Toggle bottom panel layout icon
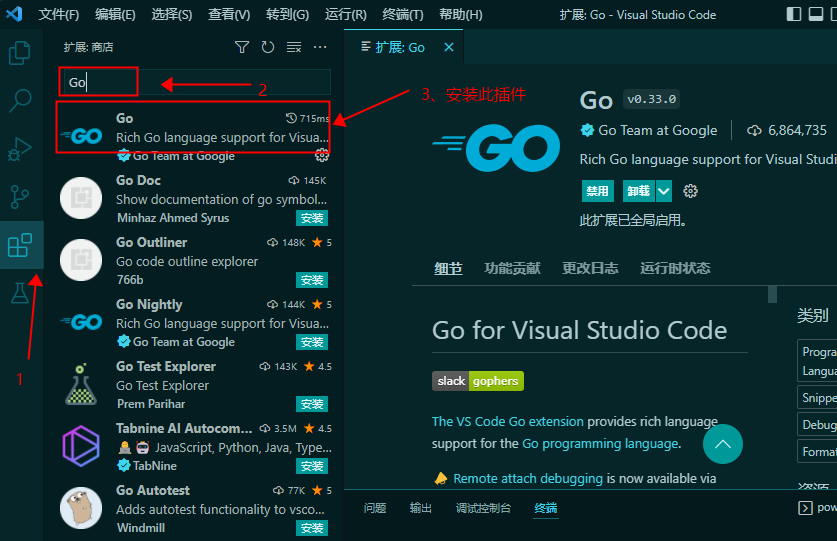 click(816, 14)
